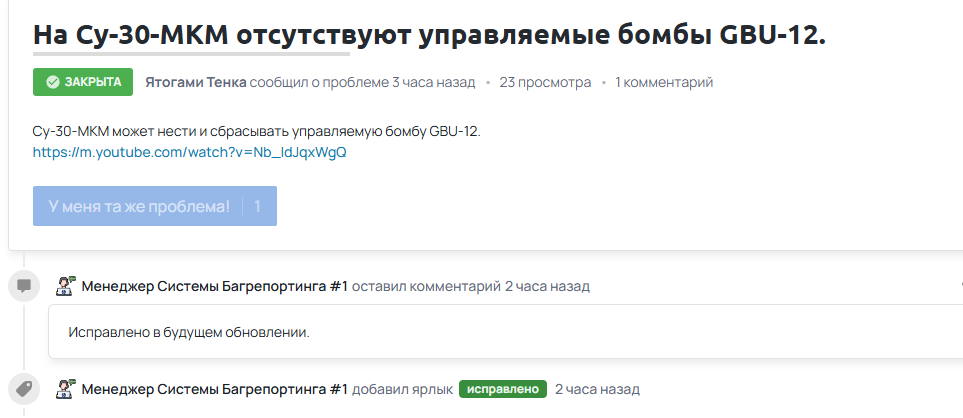Click the label entry's "2 часа назад" timestamp
963x418 pixels.
pyautogui.click(x=597, y=389)
